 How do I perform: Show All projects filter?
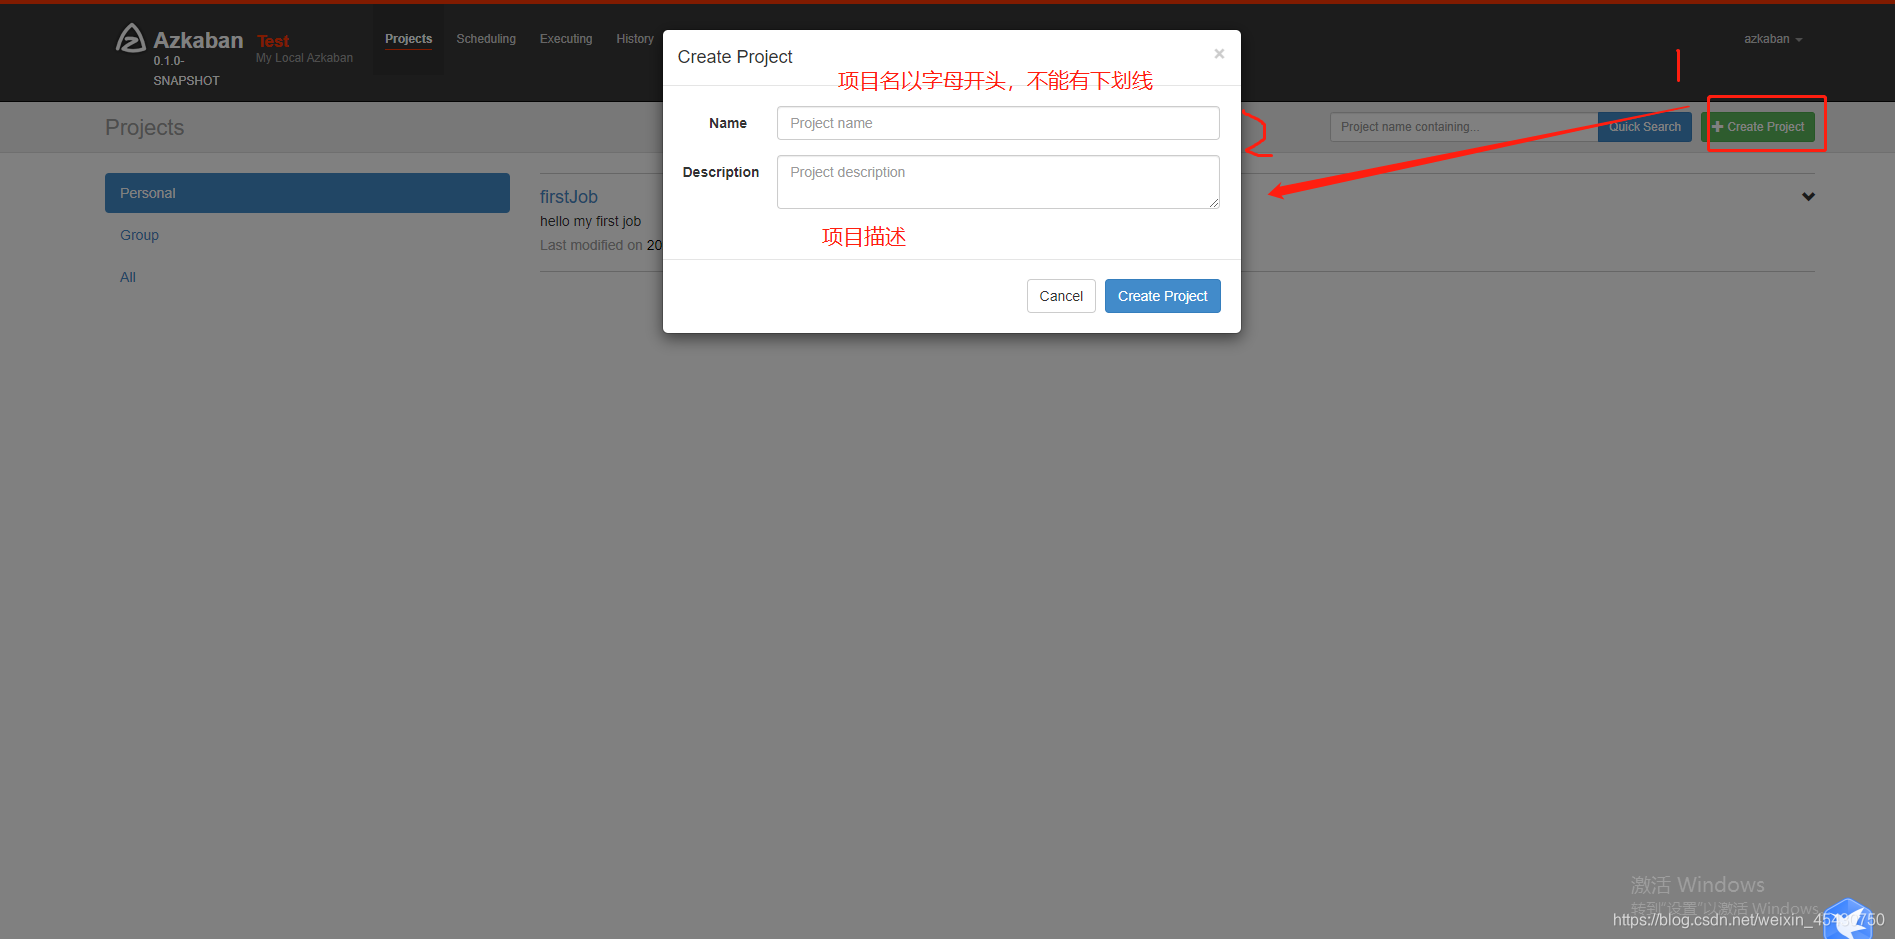(128, 277)
